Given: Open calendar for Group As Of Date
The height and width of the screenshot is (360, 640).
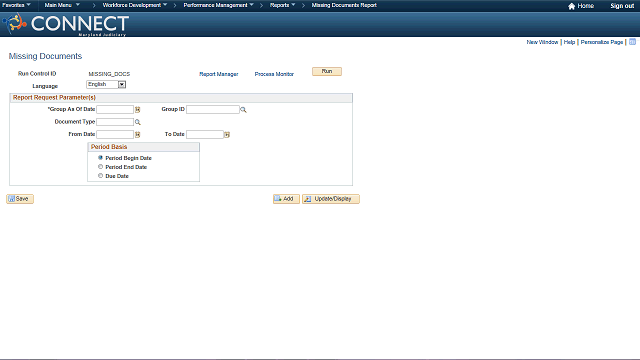Looking at the screenshot, I should click(138, 109).
